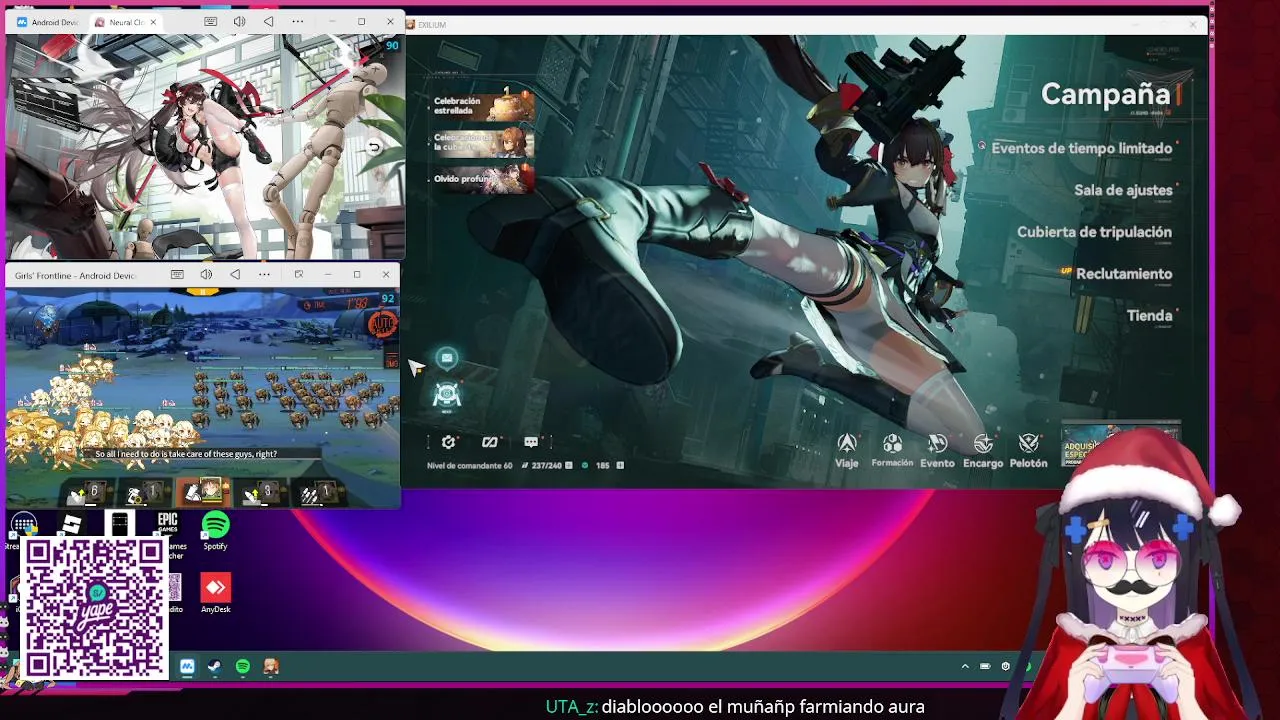1280x720 pixels.
Task: Open the Viaje icon
Action: click(847, 450)
